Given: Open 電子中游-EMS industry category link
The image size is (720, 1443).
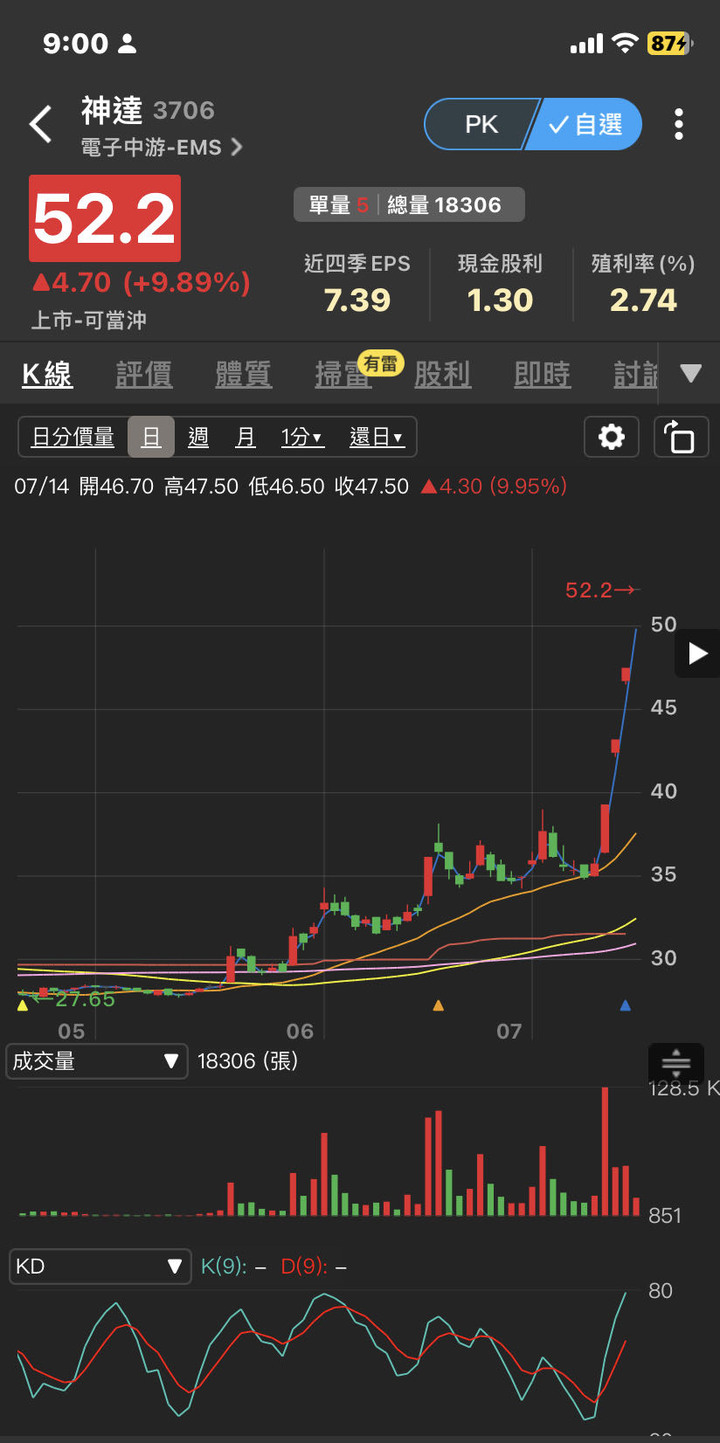Looking at the screenshot, I should point(161,148).
